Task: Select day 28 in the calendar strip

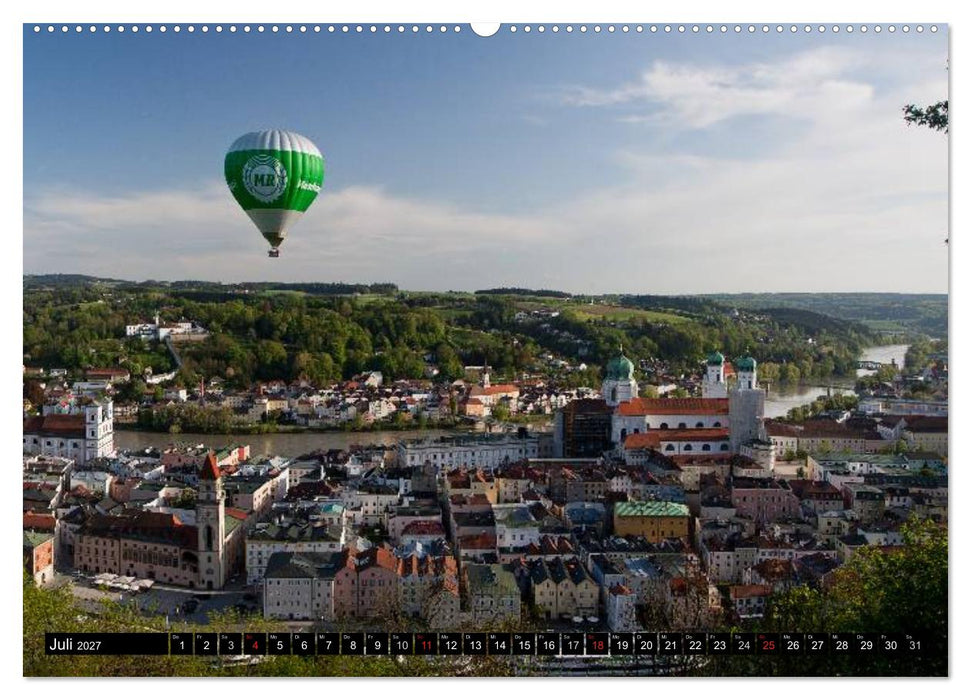Action: (842, 644)
